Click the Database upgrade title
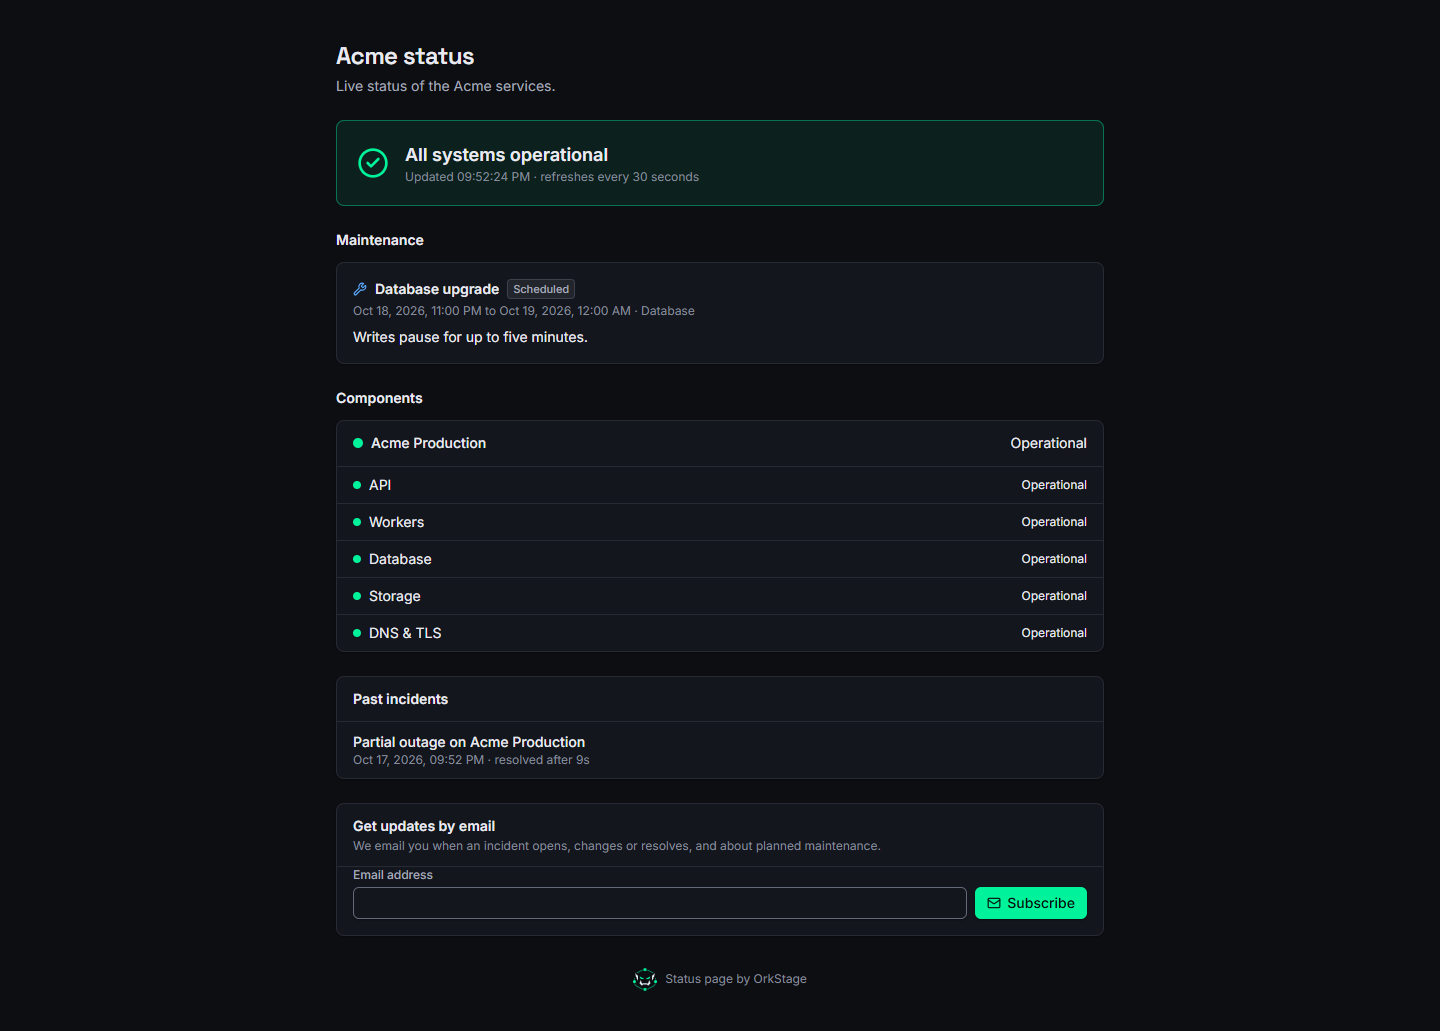Screen dimensions: 1440x1031 437,289
